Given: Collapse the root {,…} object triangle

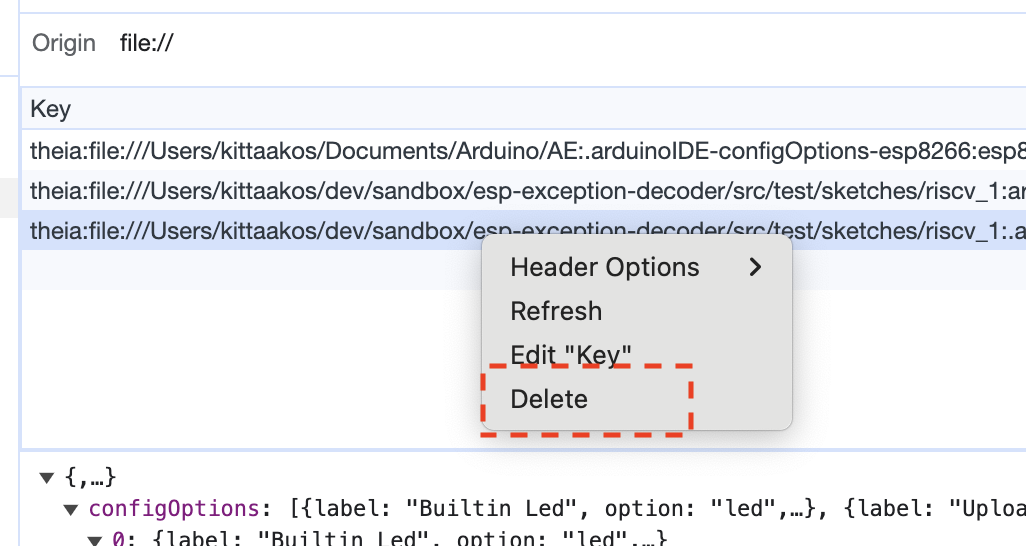Looking at the screenshot, I should click(46, 478).
